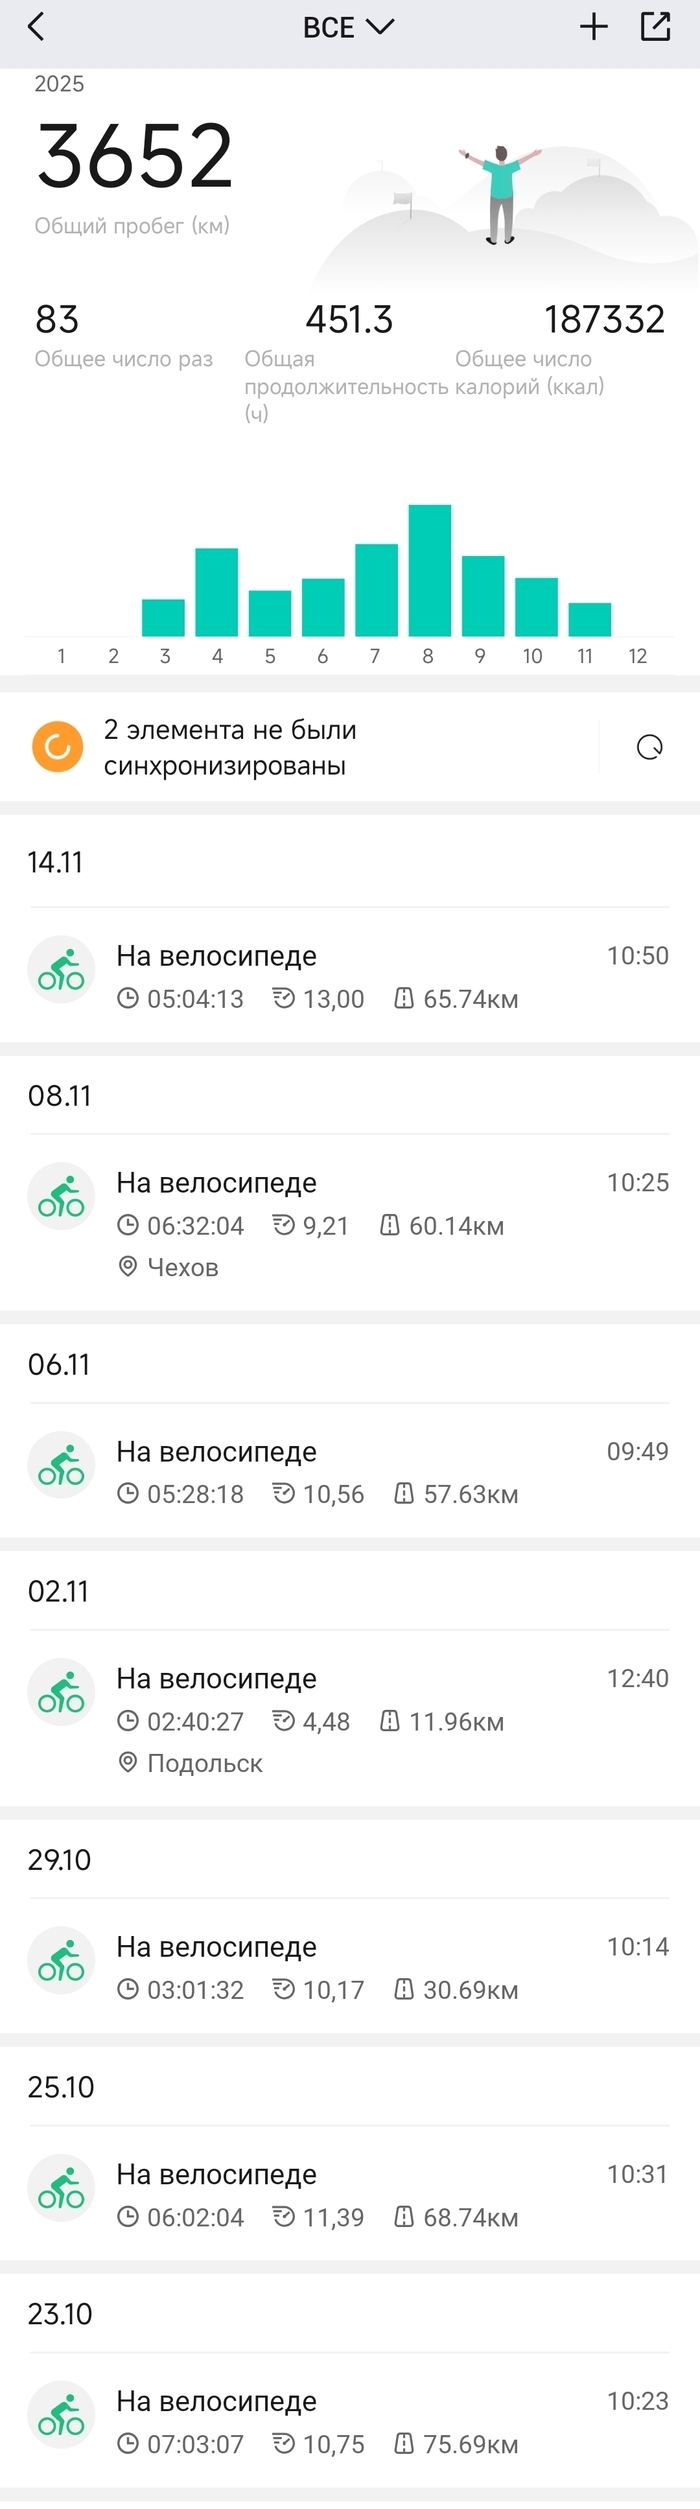Viewport: 700px width, 2509px height.
Task: Add a new workout with plus icon
Action: click(594, 27)
